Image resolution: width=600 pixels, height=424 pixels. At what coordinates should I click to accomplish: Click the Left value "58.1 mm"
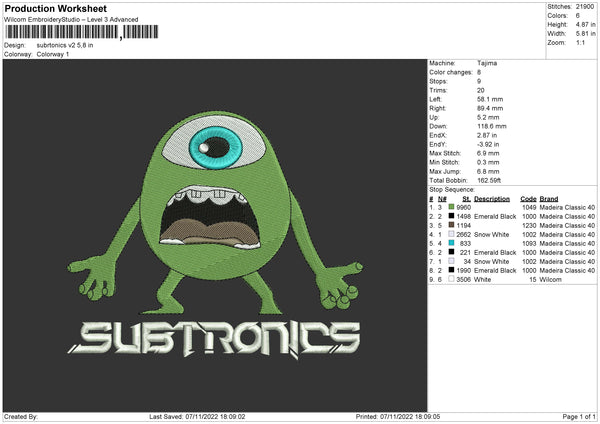(x=490, y=99)
